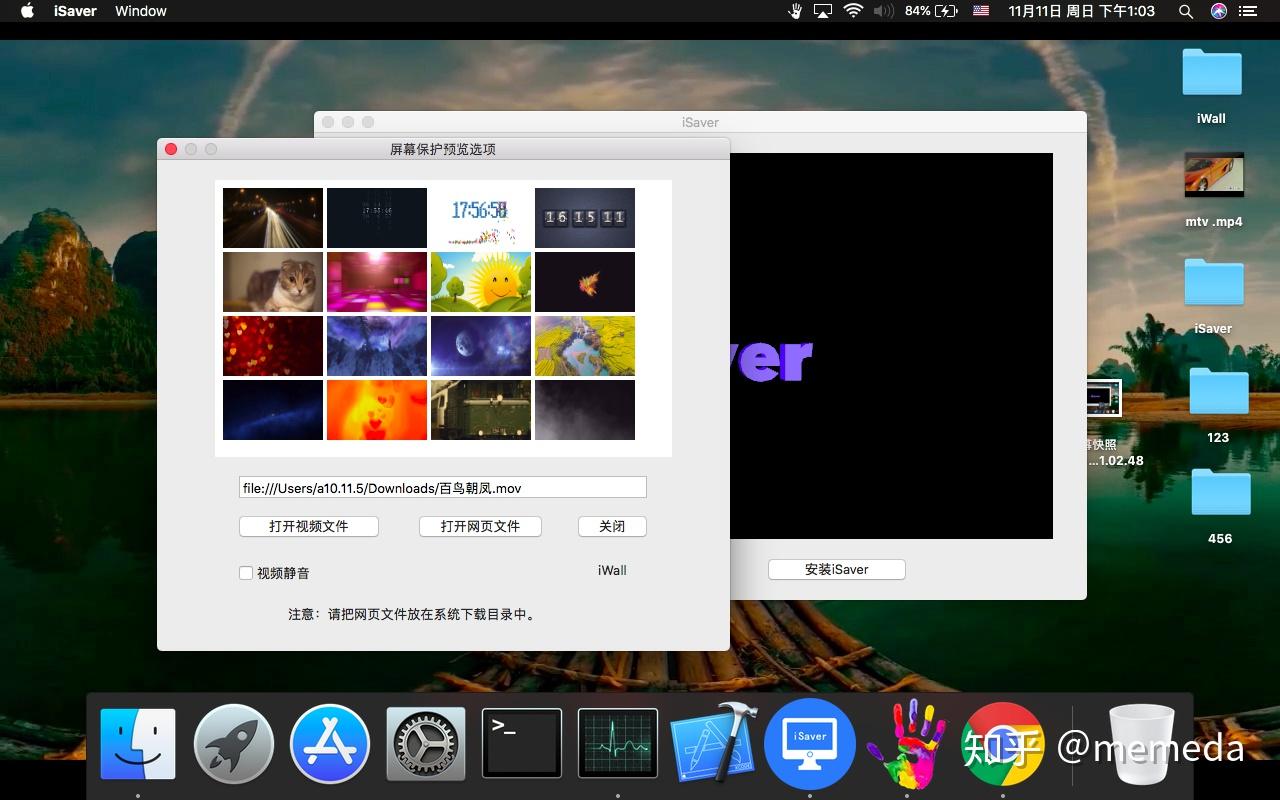
Task: Click Spotlight search in the menu bar
Action: point(1185,11)
